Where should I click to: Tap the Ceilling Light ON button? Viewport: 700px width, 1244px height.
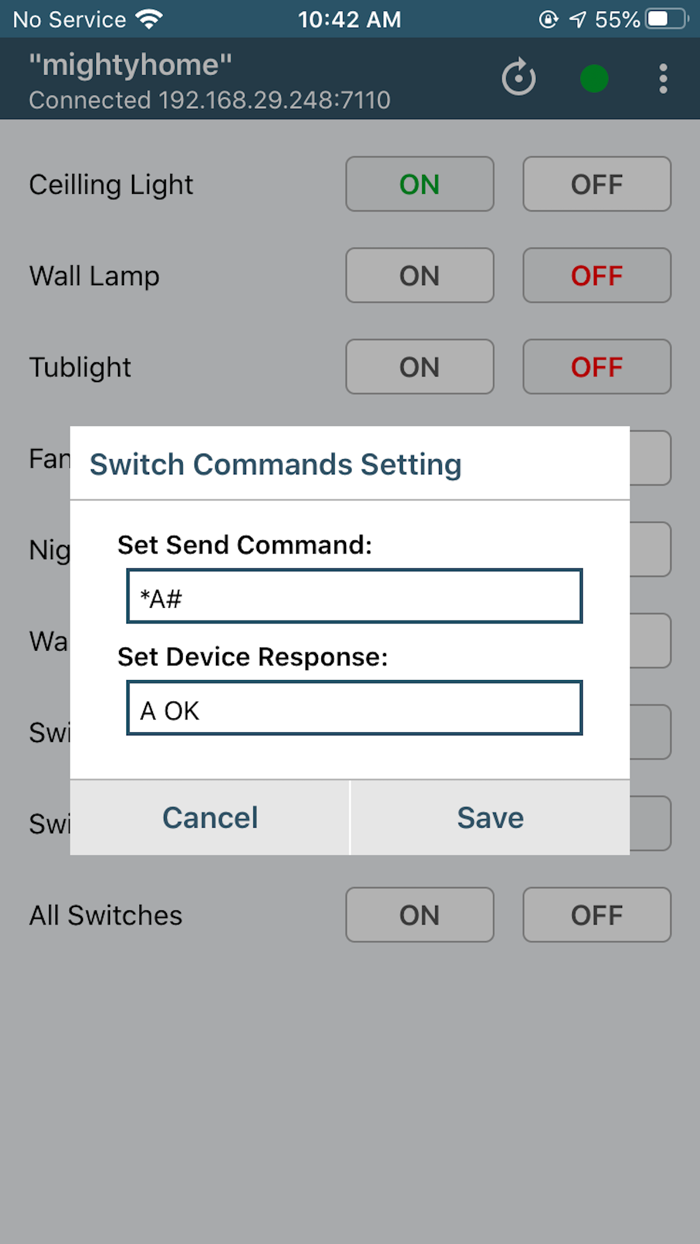pyautogui.click(x=419, y=184)
